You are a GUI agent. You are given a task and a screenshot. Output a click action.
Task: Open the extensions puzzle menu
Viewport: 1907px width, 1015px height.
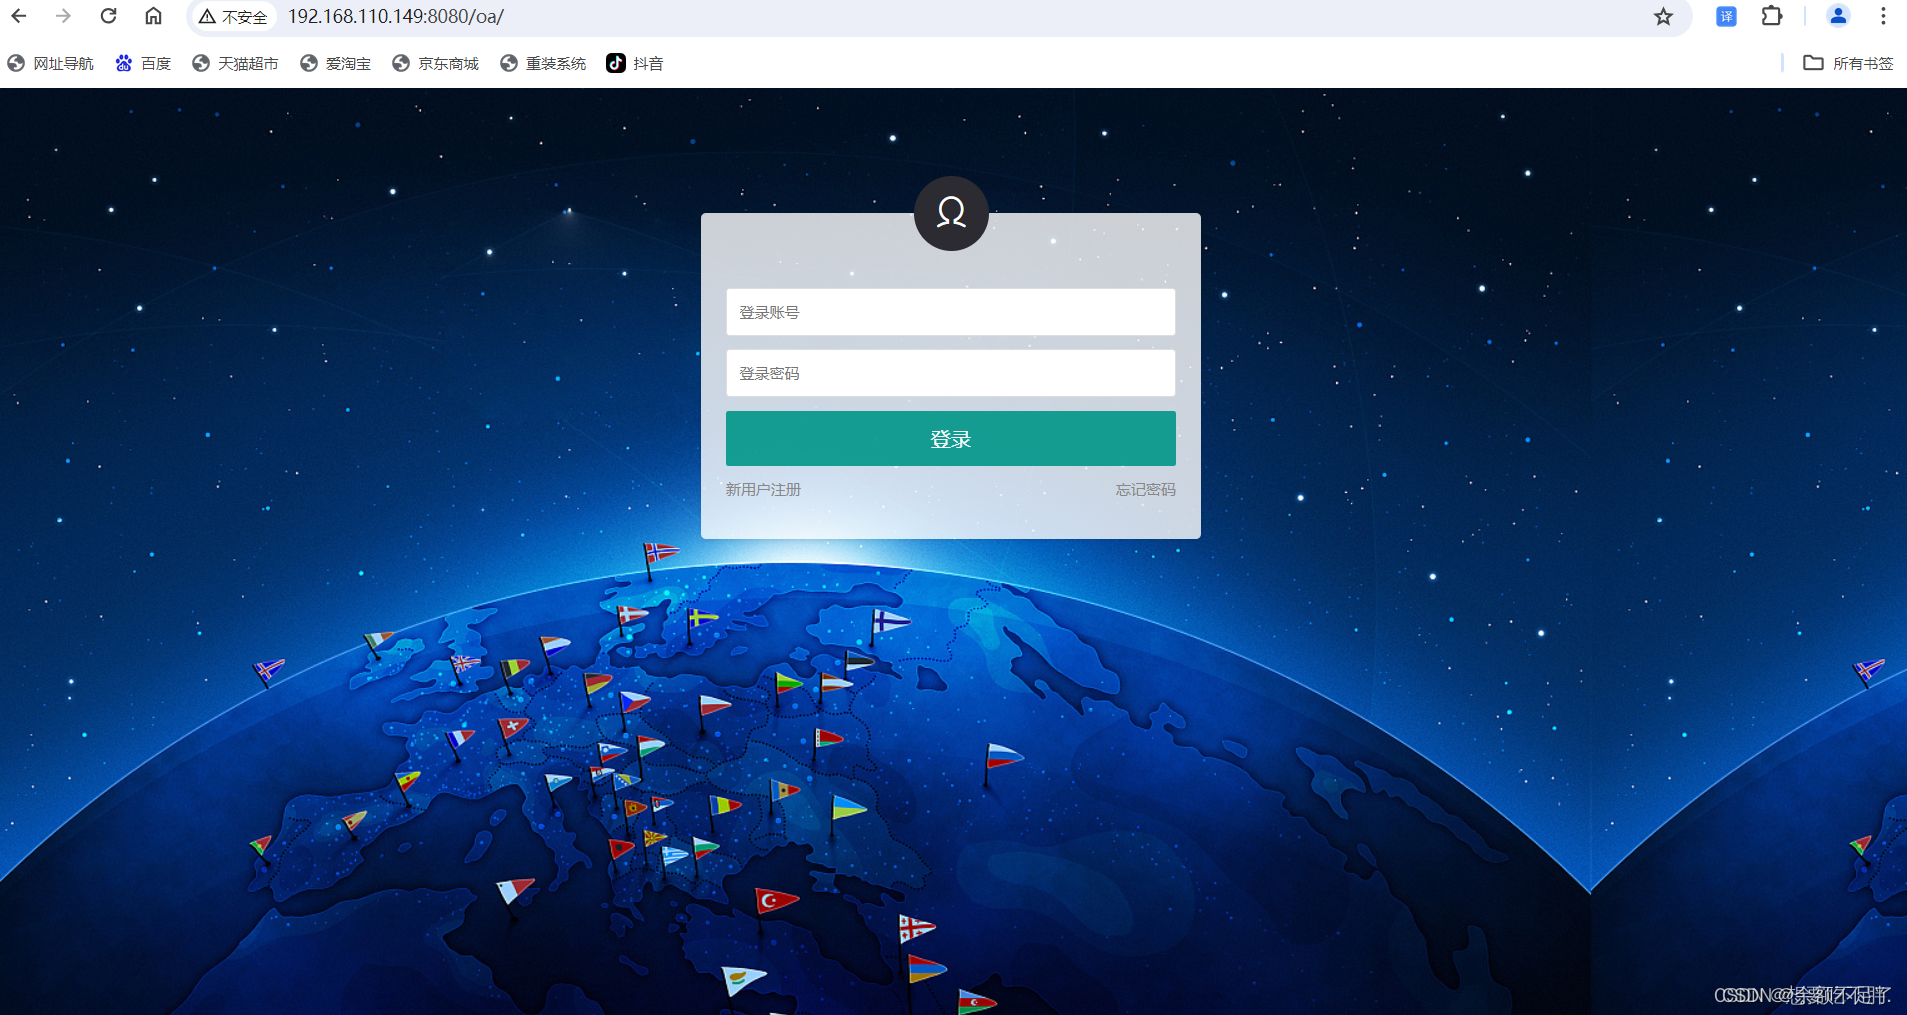tap(1771, 16)
